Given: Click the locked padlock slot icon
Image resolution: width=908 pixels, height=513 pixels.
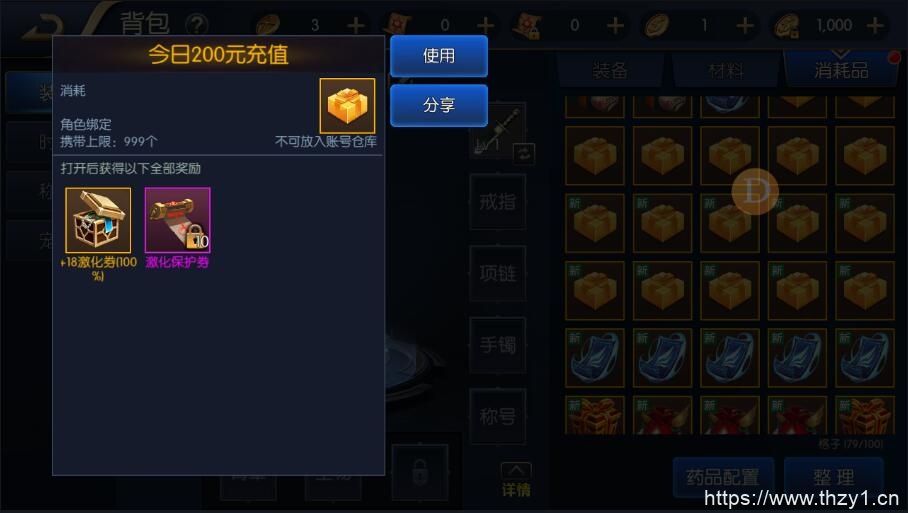Looking at the screenshot, I should point(420,472).
